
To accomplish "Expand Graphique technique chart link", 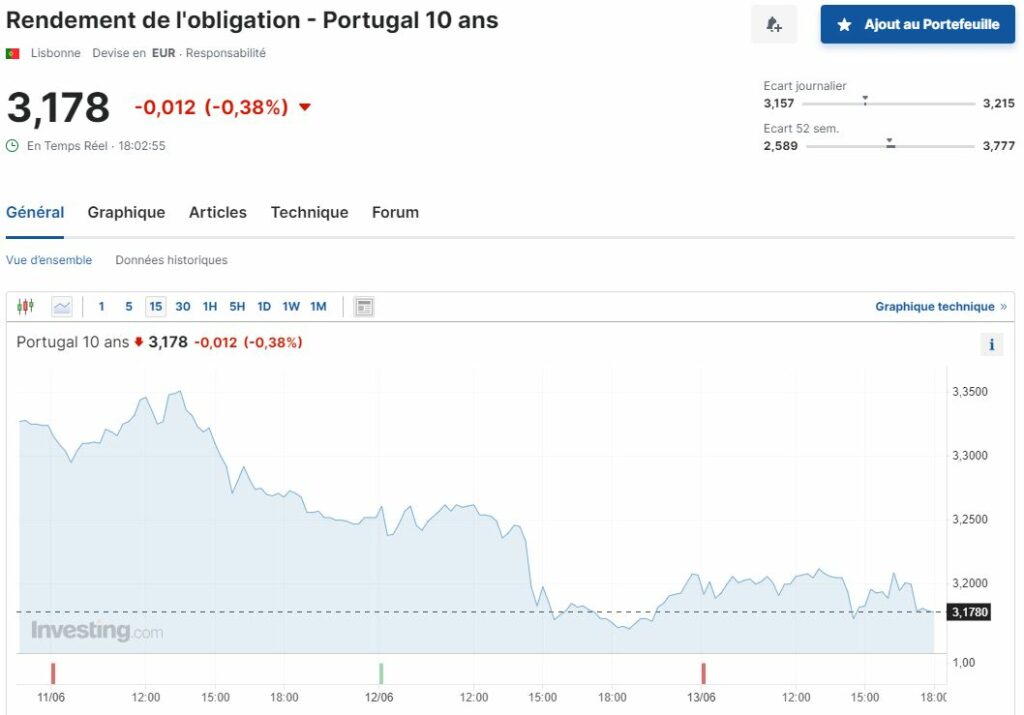I will pos(940,307).
